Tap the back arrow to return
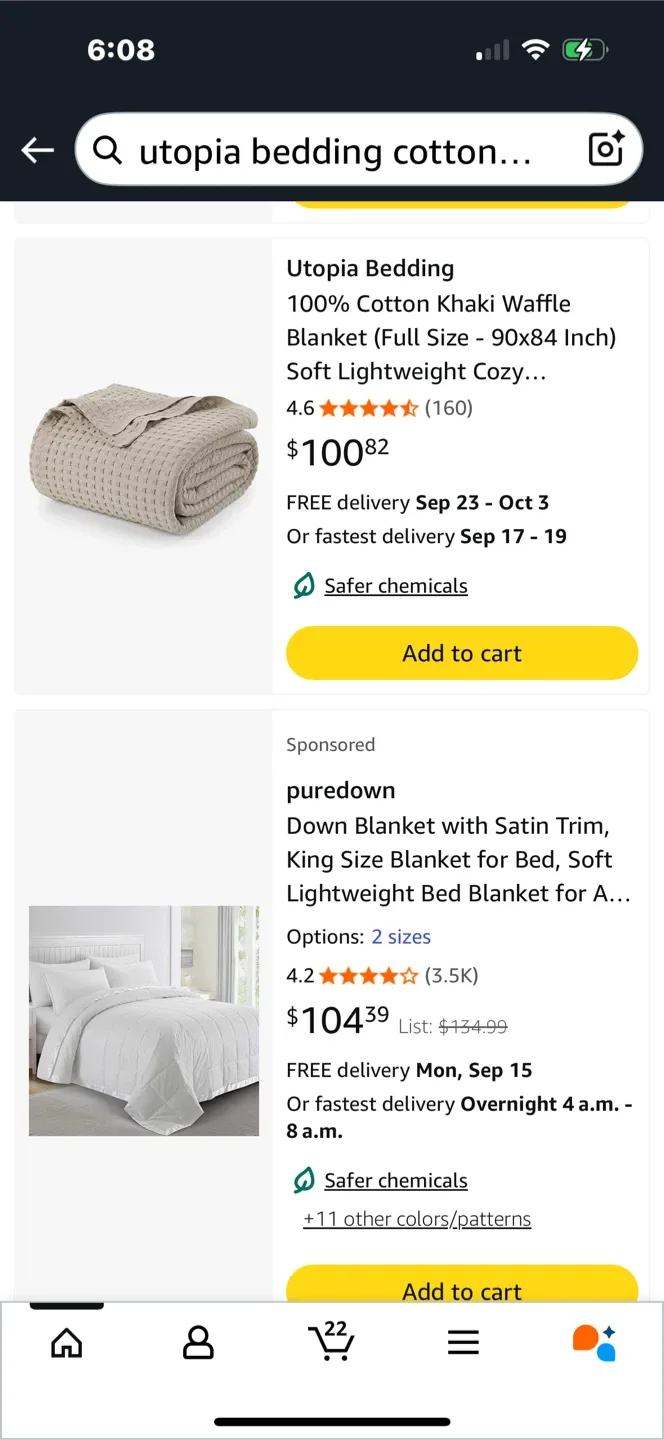The width and height of the screenshot is (664, 1440). pos(37,150)
